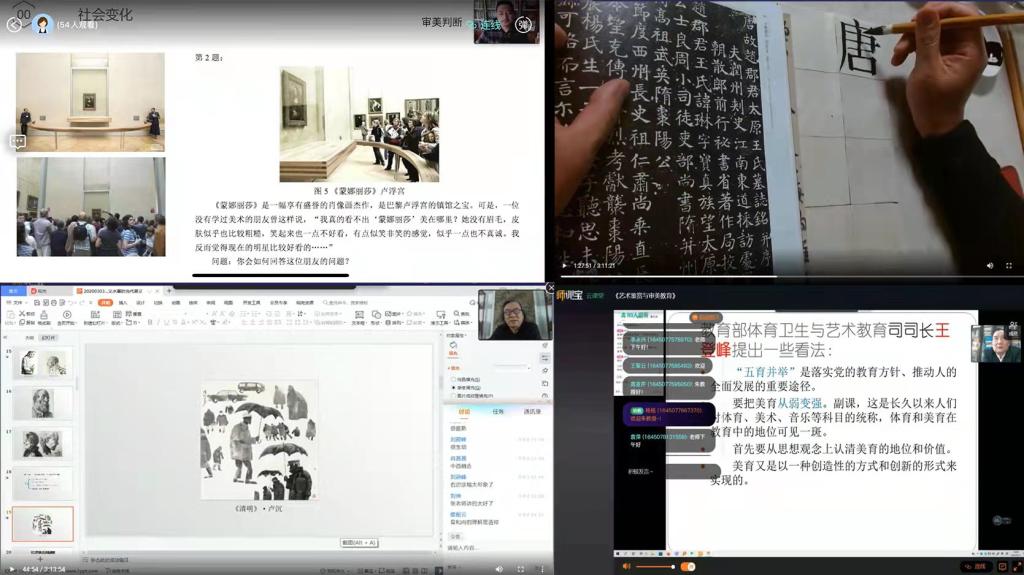Viewport: 1024px width, 575px height.
Task: Click the 请输入内容 chat input field
Action: pyautogui.click(x=496, y=548)
